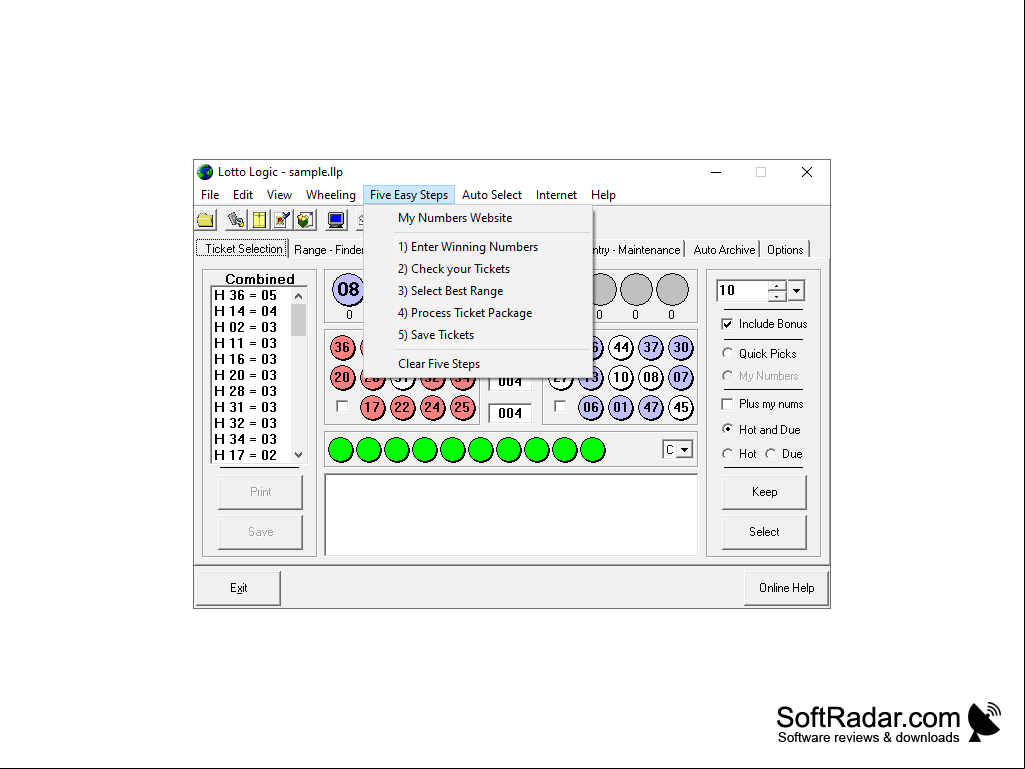This screenshot has height=769, width=1025.
Task: Click the blue ball numbered 47
Action: (651, 407)
